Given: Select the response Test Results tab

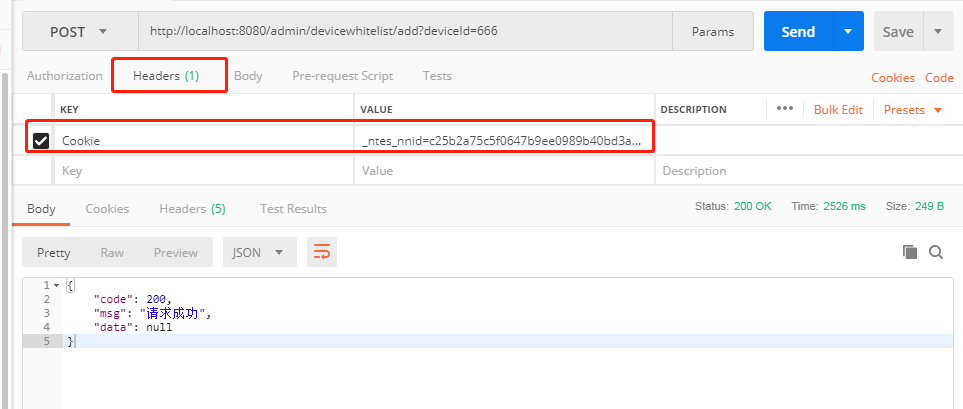Looking at the screenshot, I should (293, 209).
